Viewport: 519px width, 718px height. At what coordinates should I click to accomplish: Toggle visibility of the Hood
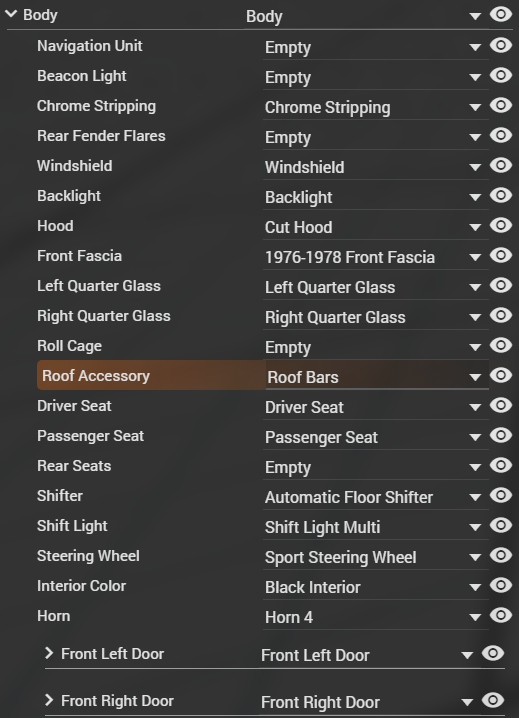[x=500, y=225]
